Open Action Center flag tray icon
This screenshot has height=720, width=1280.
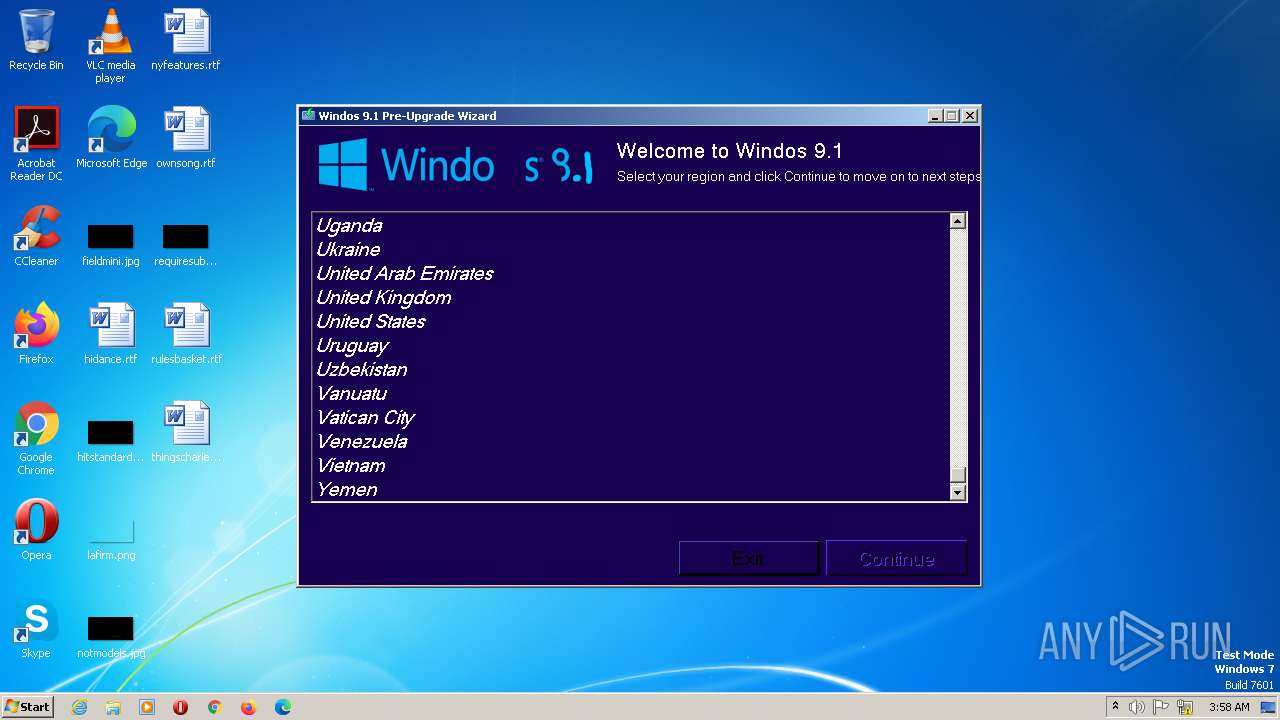pos(1161,707)
